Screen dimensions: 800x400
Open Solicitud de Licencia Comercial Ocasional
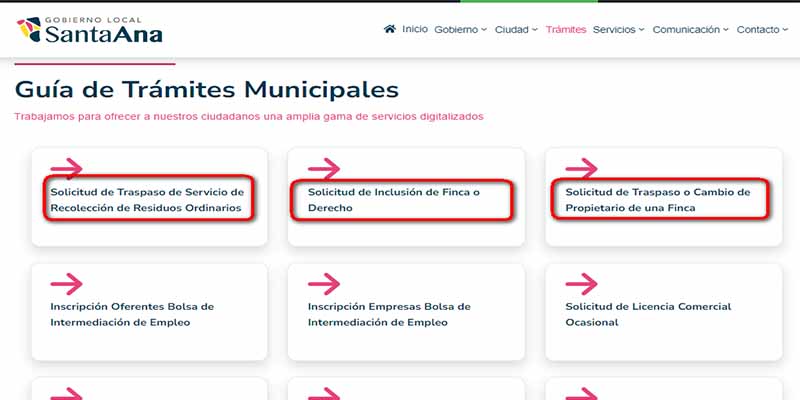648,314
